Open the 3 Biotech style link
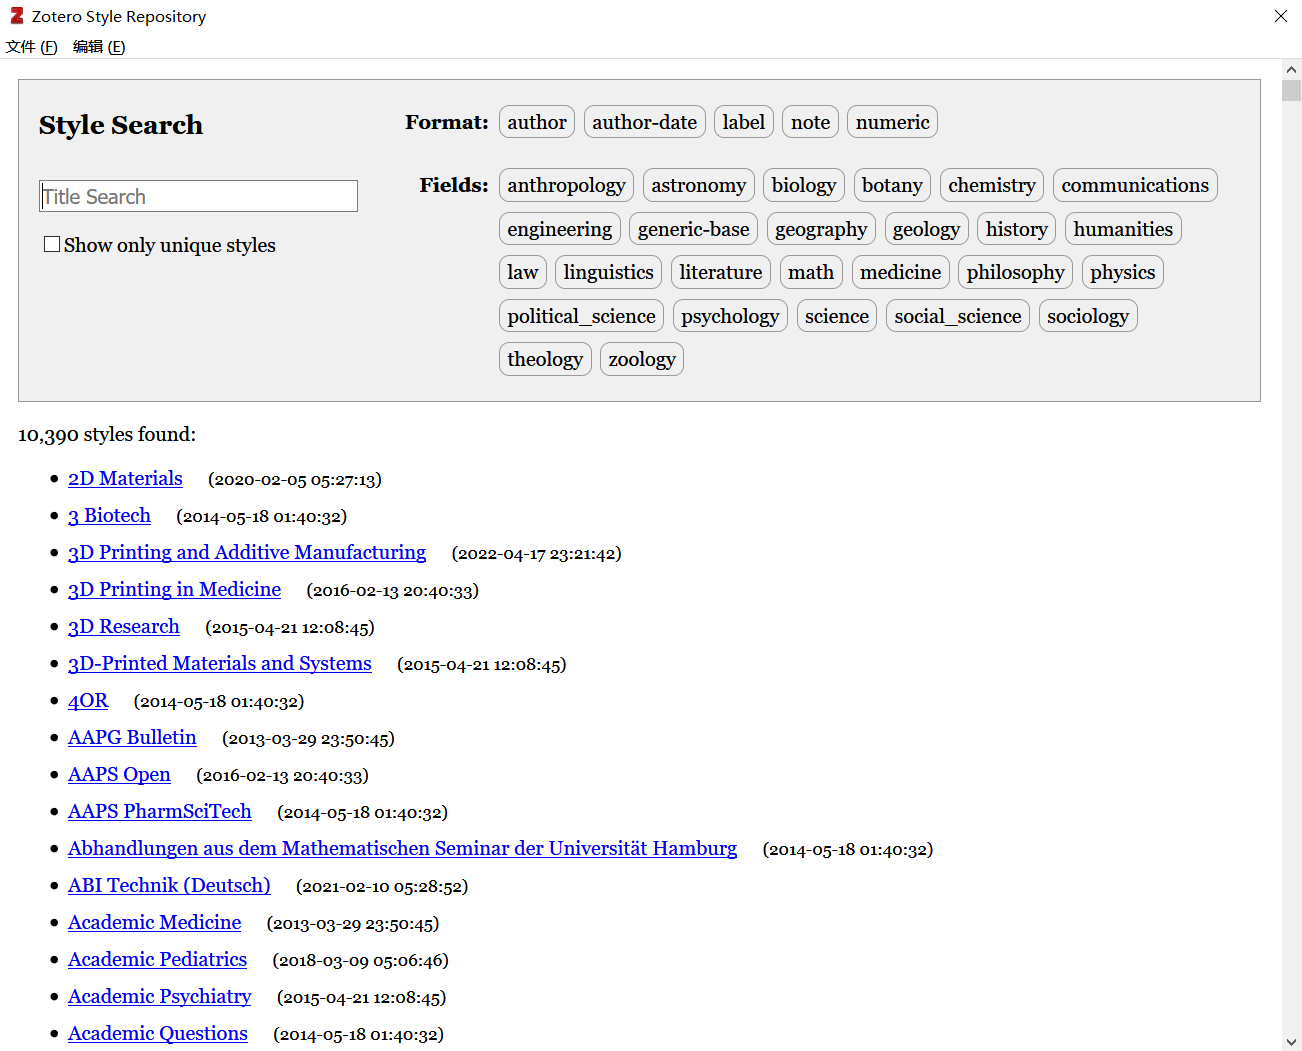This screenshot has height=1051, width=1302. tap(109, 515)
